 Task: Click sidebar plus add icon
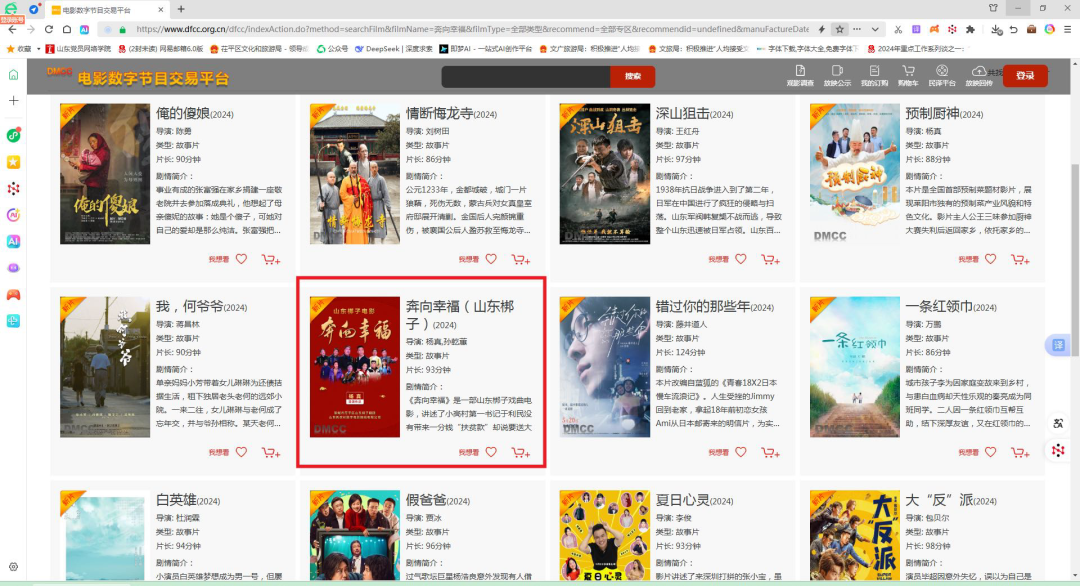[x=13, y=101]
